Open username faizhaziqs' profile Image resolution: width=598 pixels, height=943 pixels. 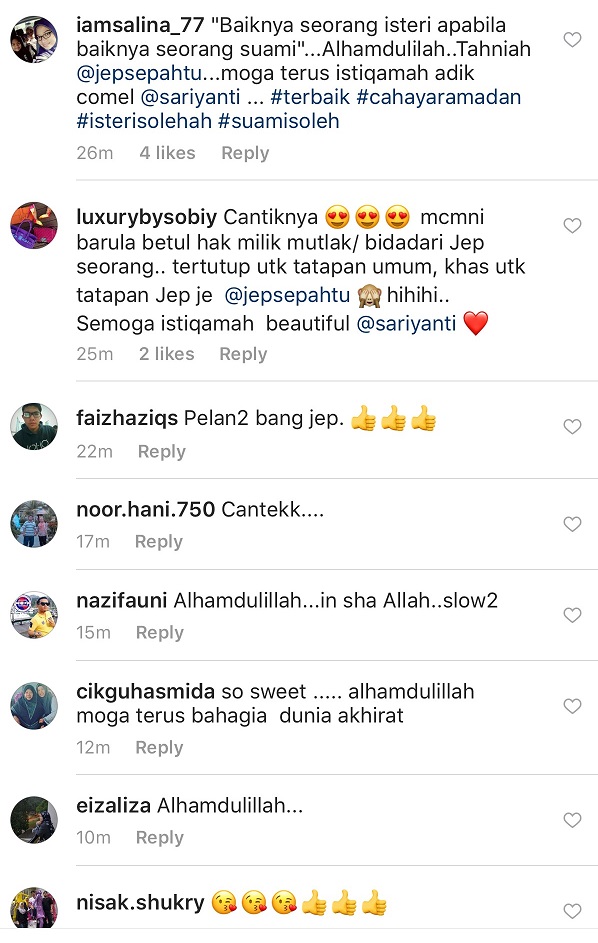pyautogui.click(x=127, y=418)
